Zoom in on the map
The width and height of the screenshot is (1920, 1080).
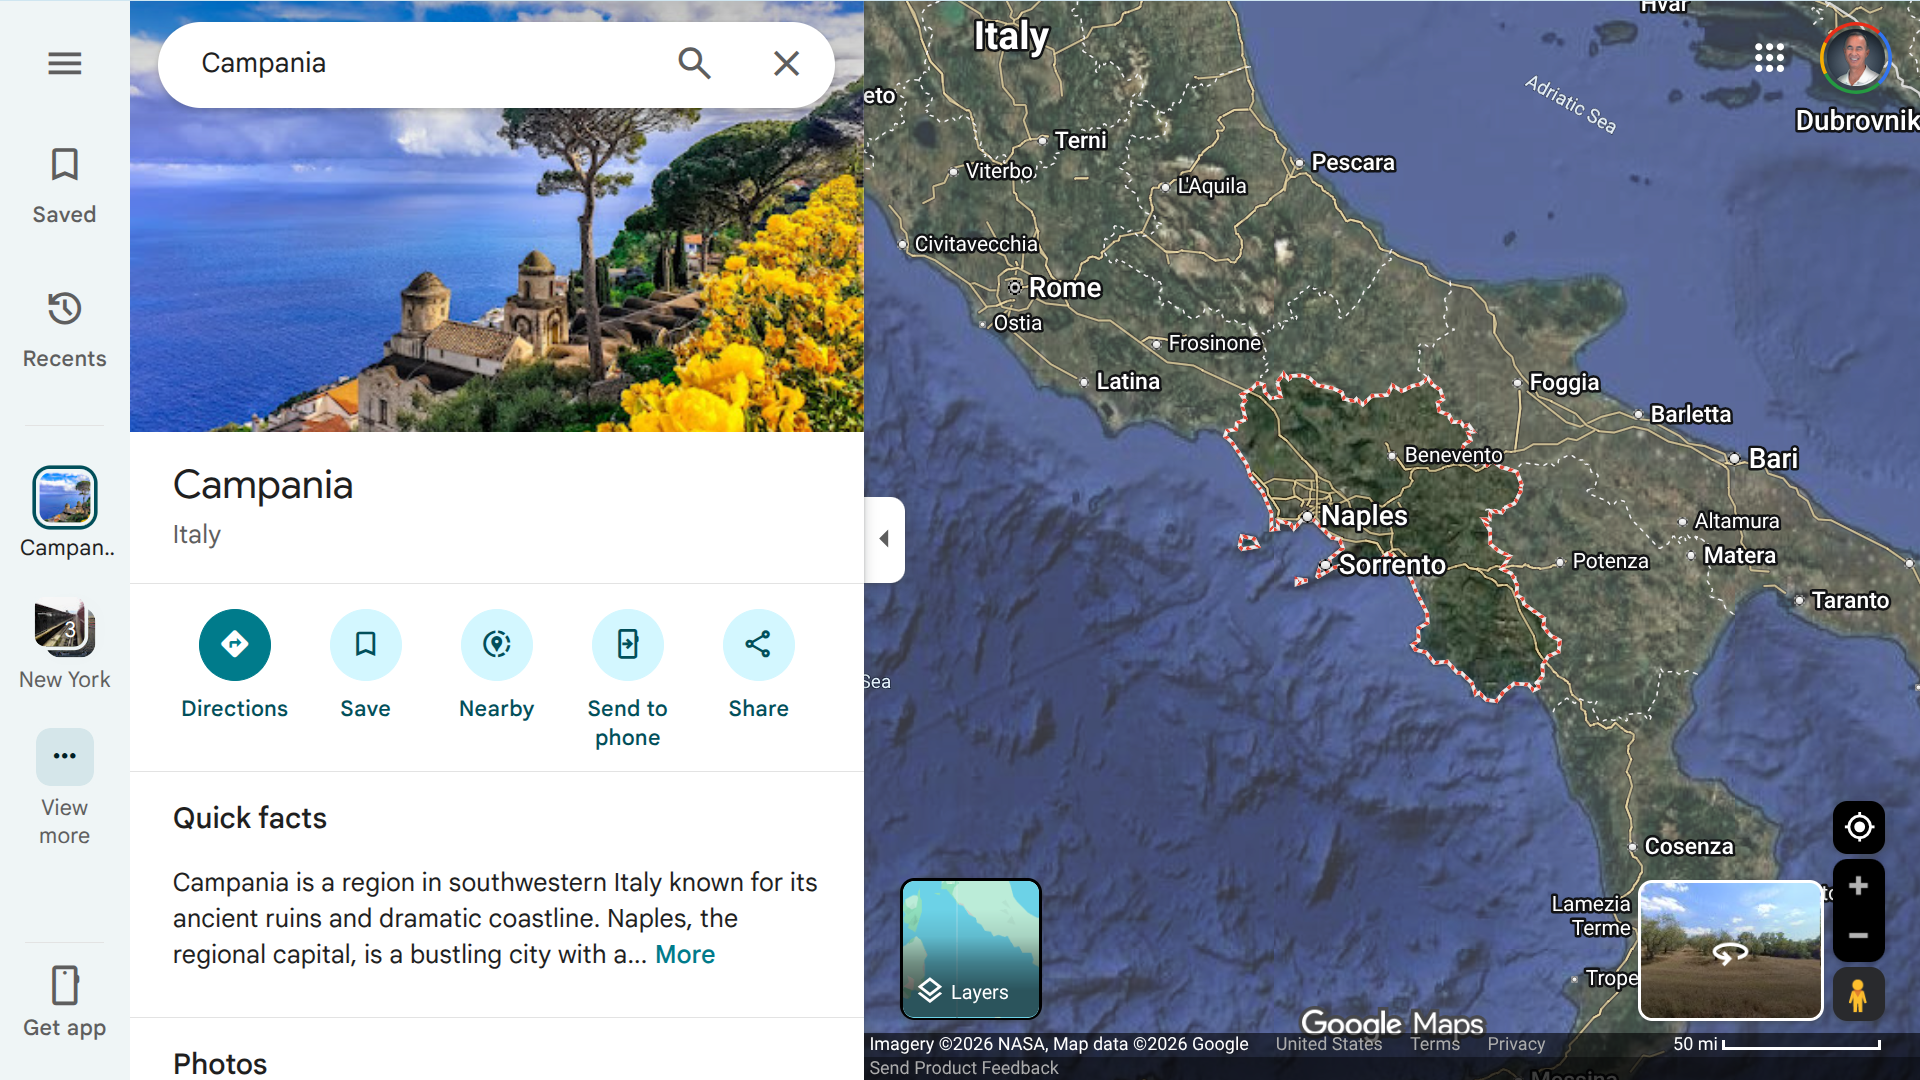[1858, 886]
